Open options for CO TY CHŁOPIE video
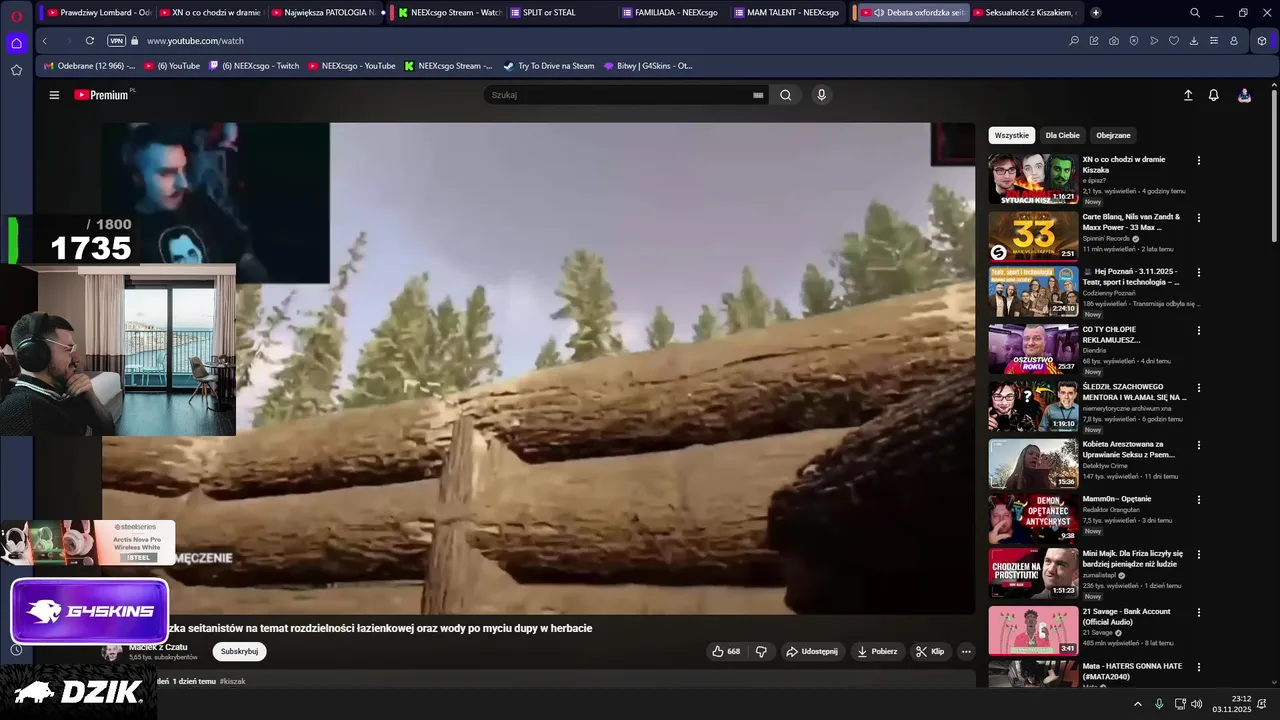Screen dimensions: 1280x720 1198,330
